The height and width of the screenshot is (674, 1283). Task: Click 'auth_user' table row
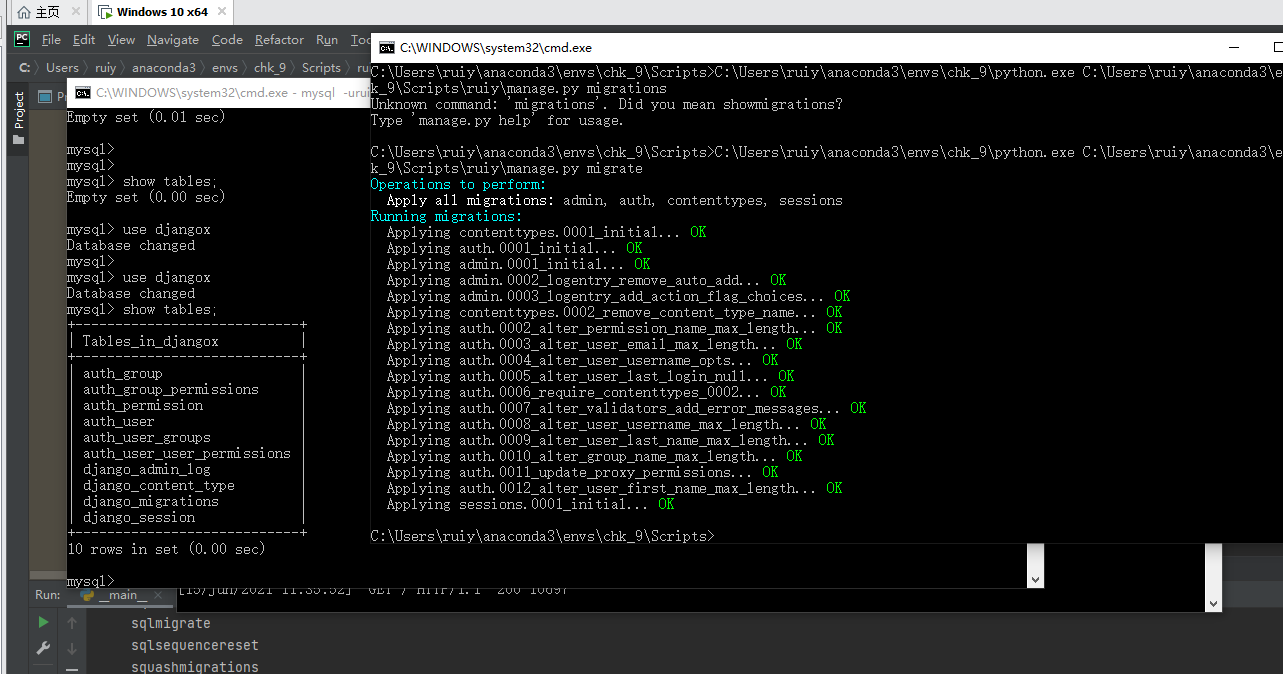pos(118,421)
